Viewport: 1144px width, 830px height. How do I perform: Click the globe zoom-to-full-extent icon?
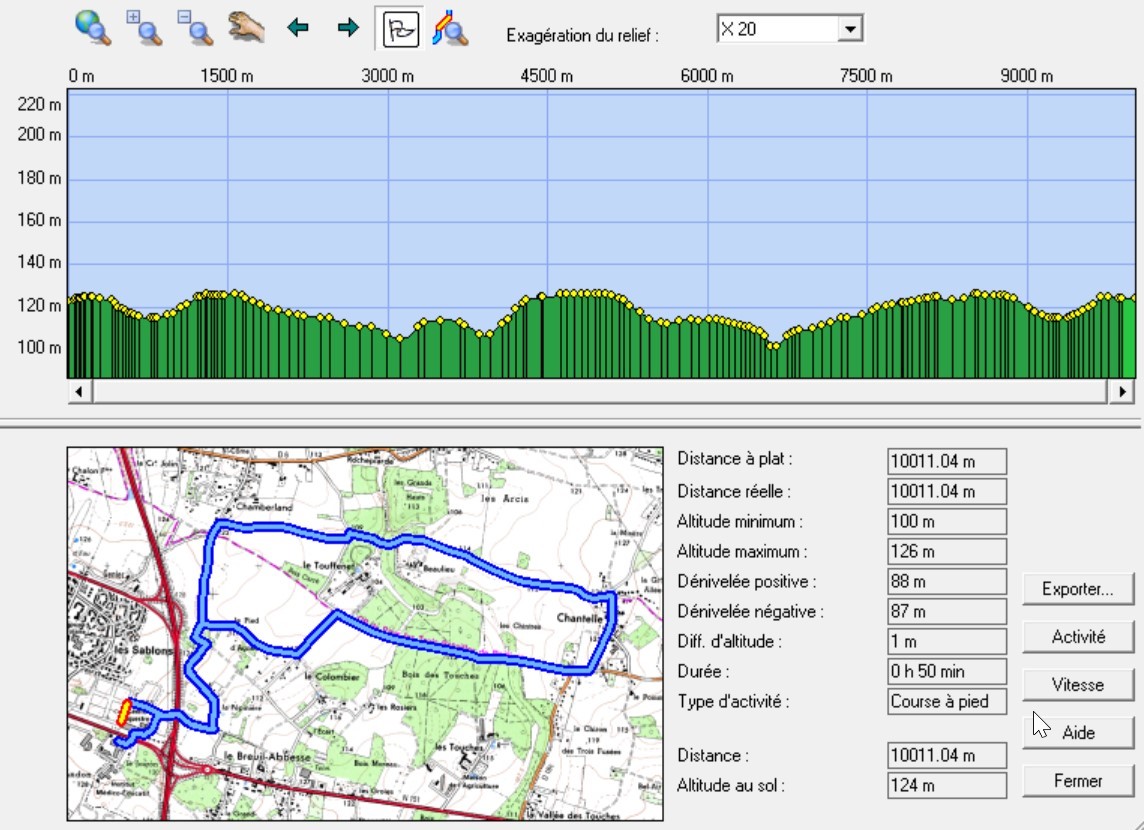93,28
